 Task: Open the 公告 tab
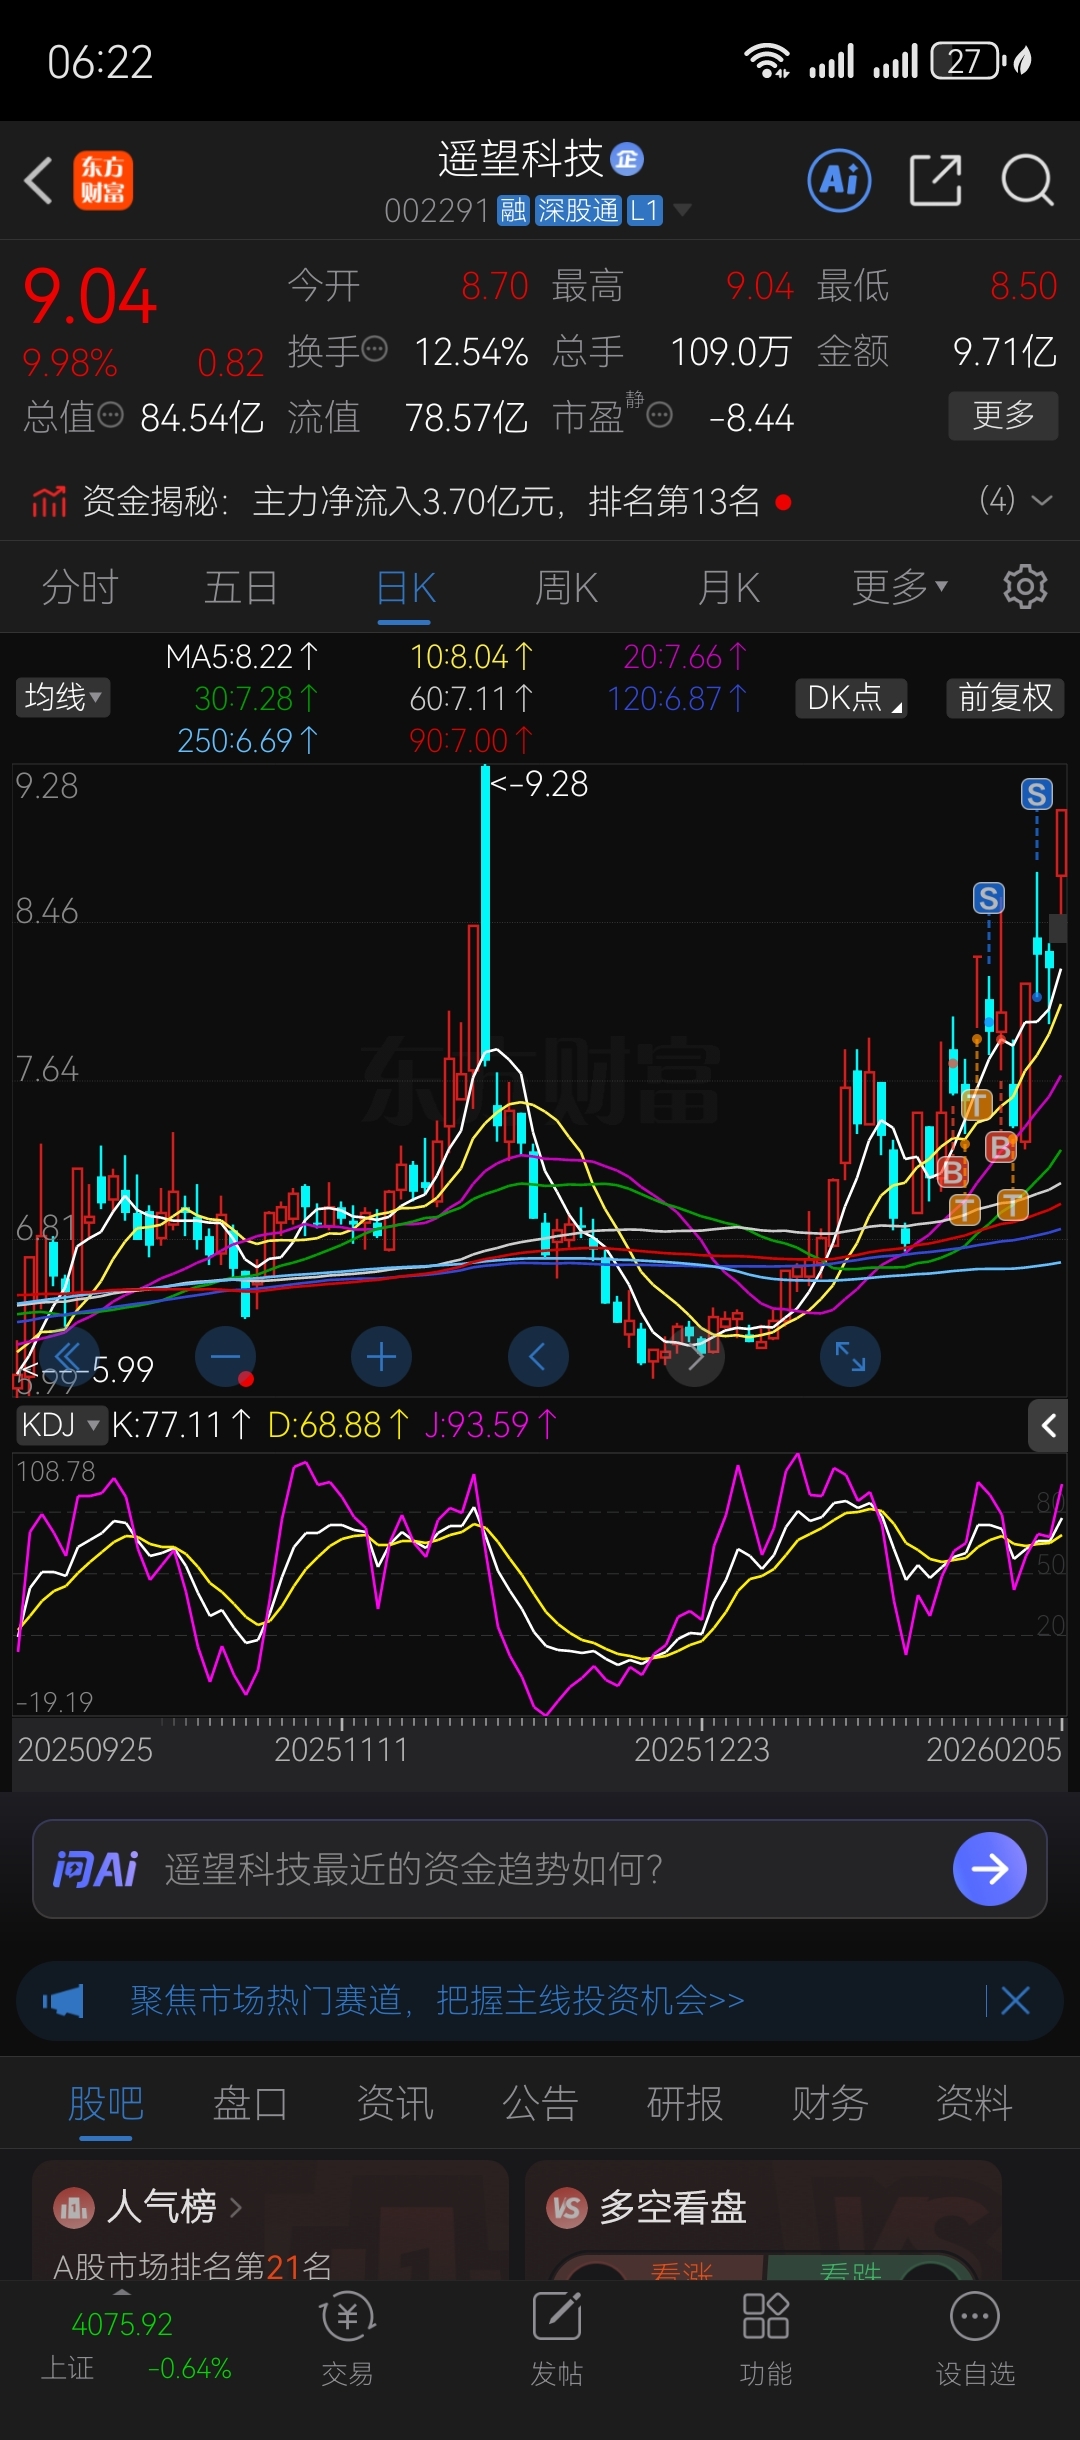(x=540, y=2103)
